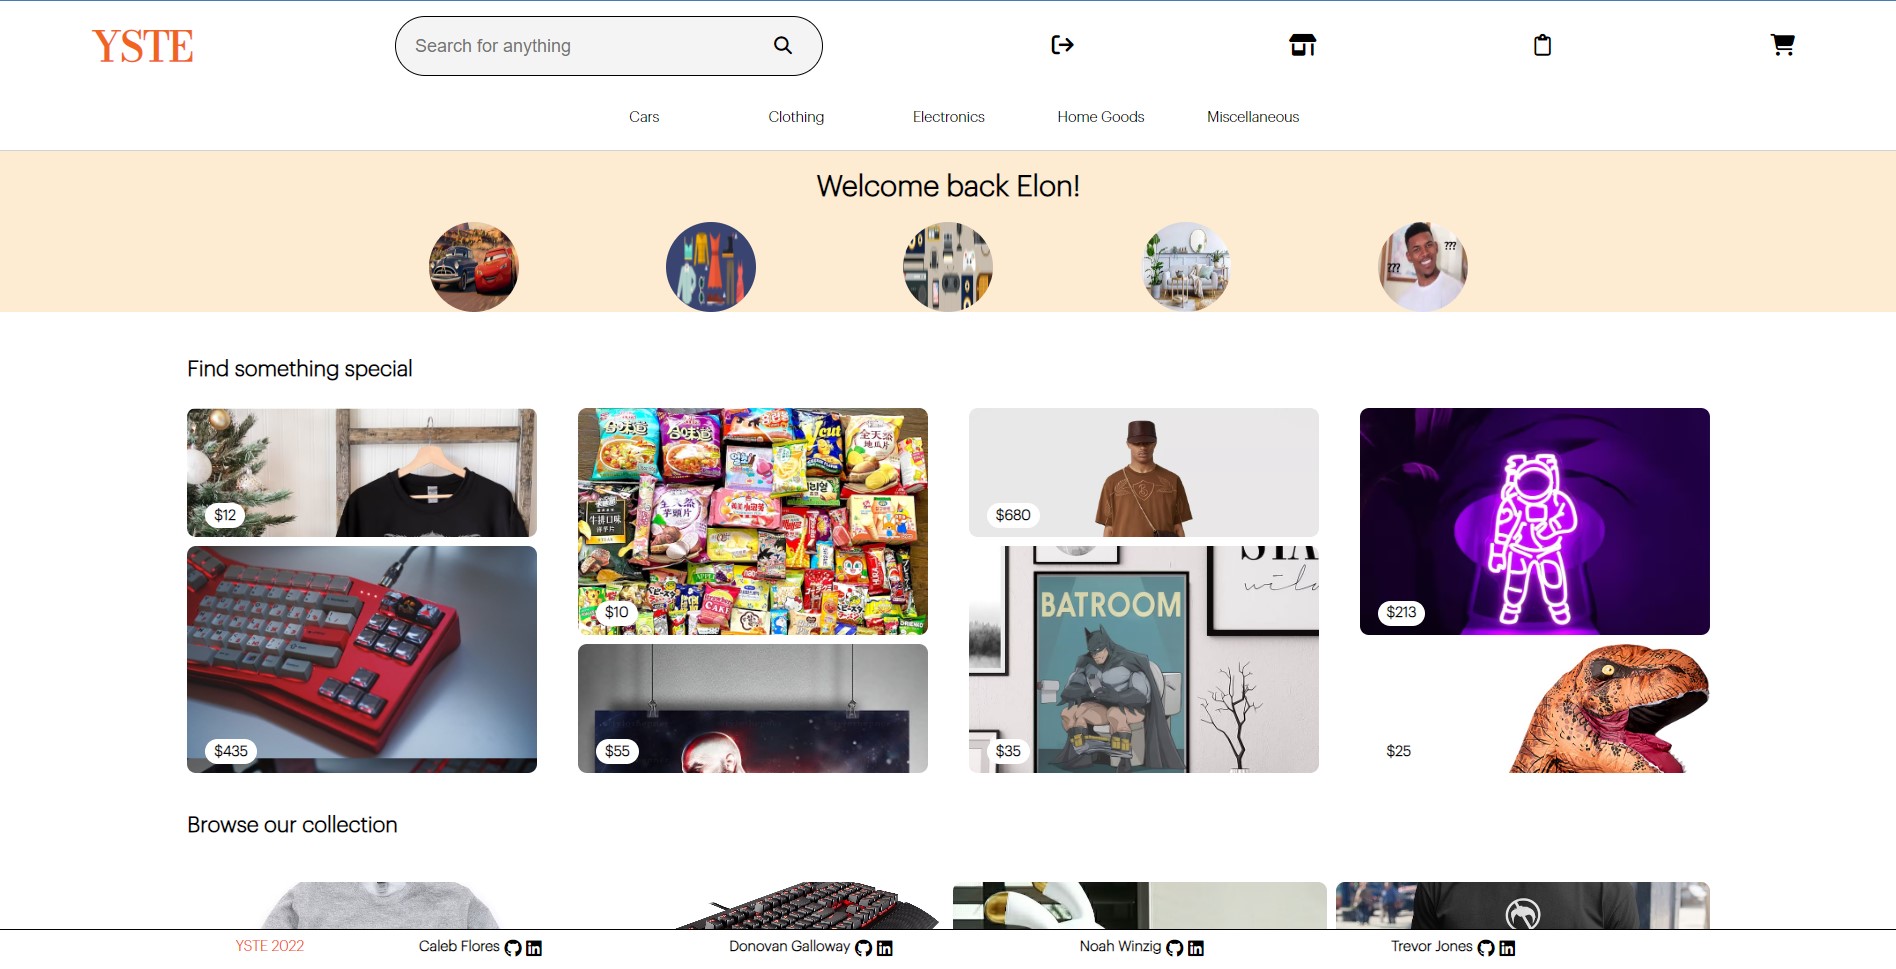Open Trevor Jones's LinkedIn icon

(1508, 948)
